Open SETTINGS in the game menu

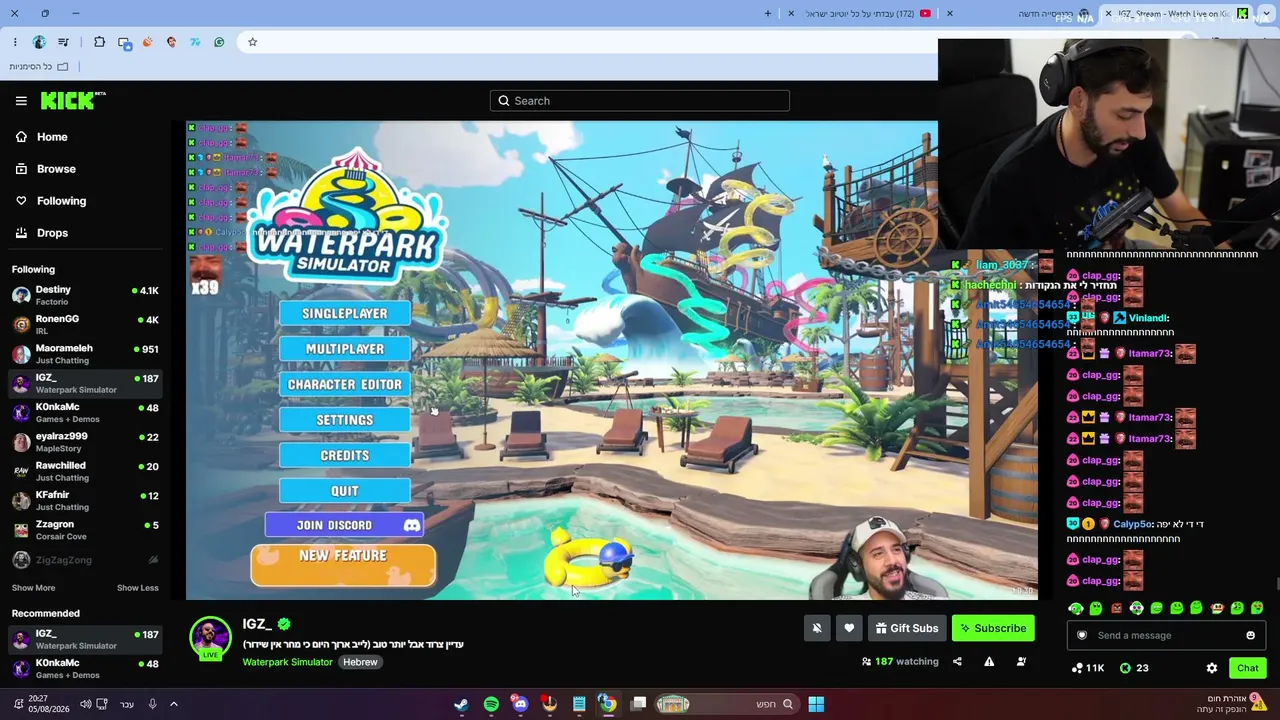point(345,420)
